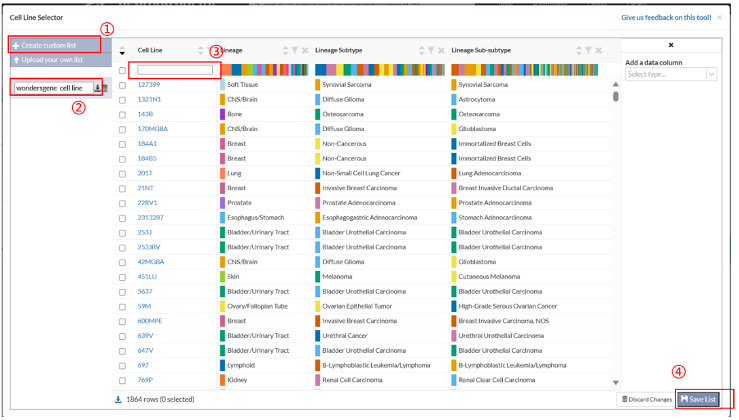The image size is (739, 420).
Task: Download the wondersgene cell line list
Action: pyautogui.click(x=97, y=88)
